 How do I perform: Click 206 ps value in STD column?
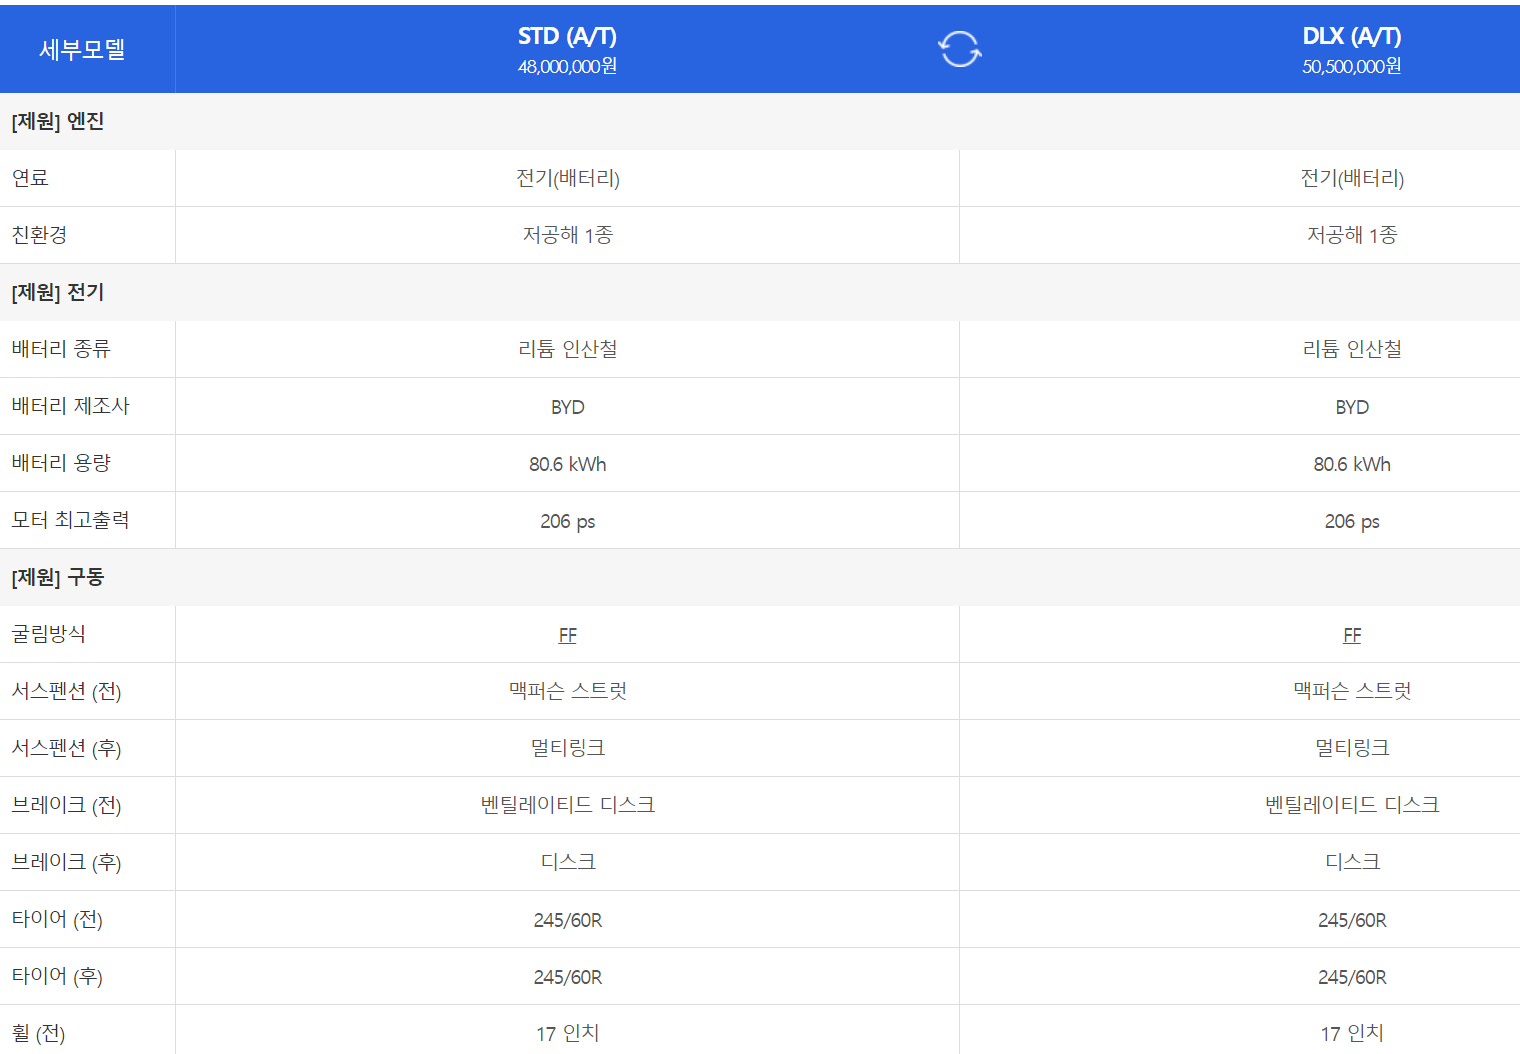click(568, 521)
